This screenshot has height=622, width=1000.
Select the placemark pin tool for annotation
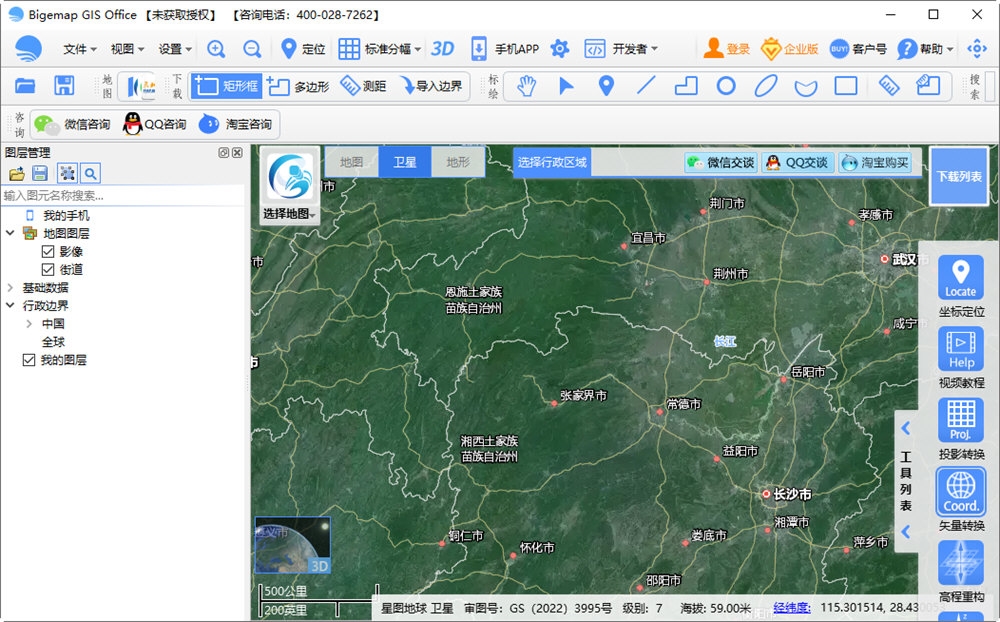tap(605, 86)
